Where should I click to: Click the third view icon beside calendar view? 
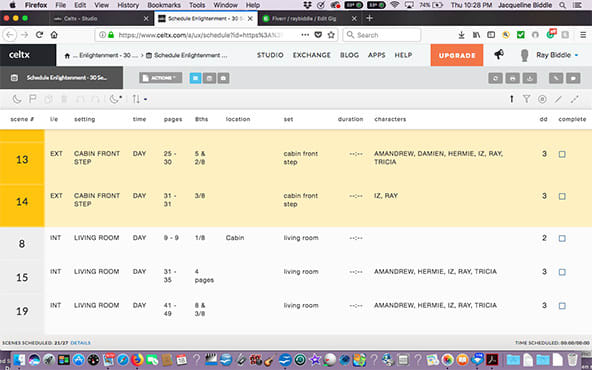(x=223, y=78)
